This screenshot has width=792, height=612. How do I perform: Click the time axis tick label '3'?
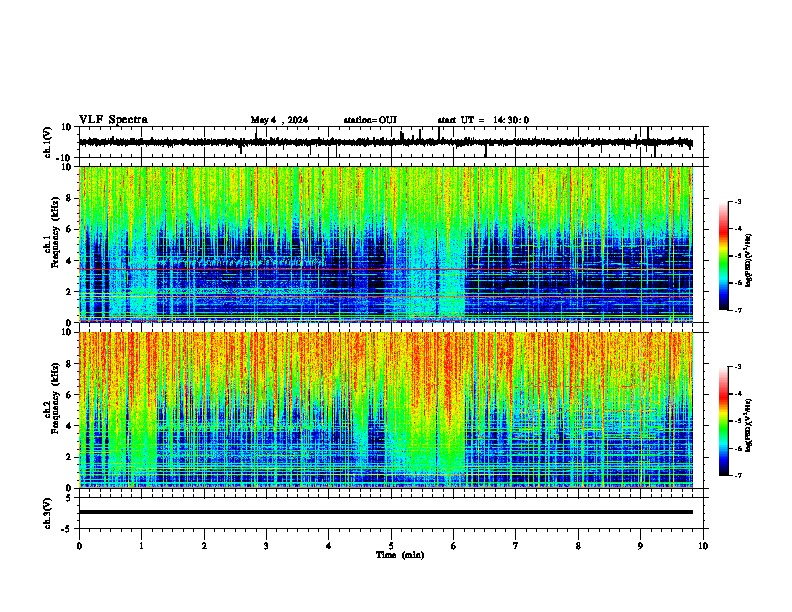click(x=266, y=546)
